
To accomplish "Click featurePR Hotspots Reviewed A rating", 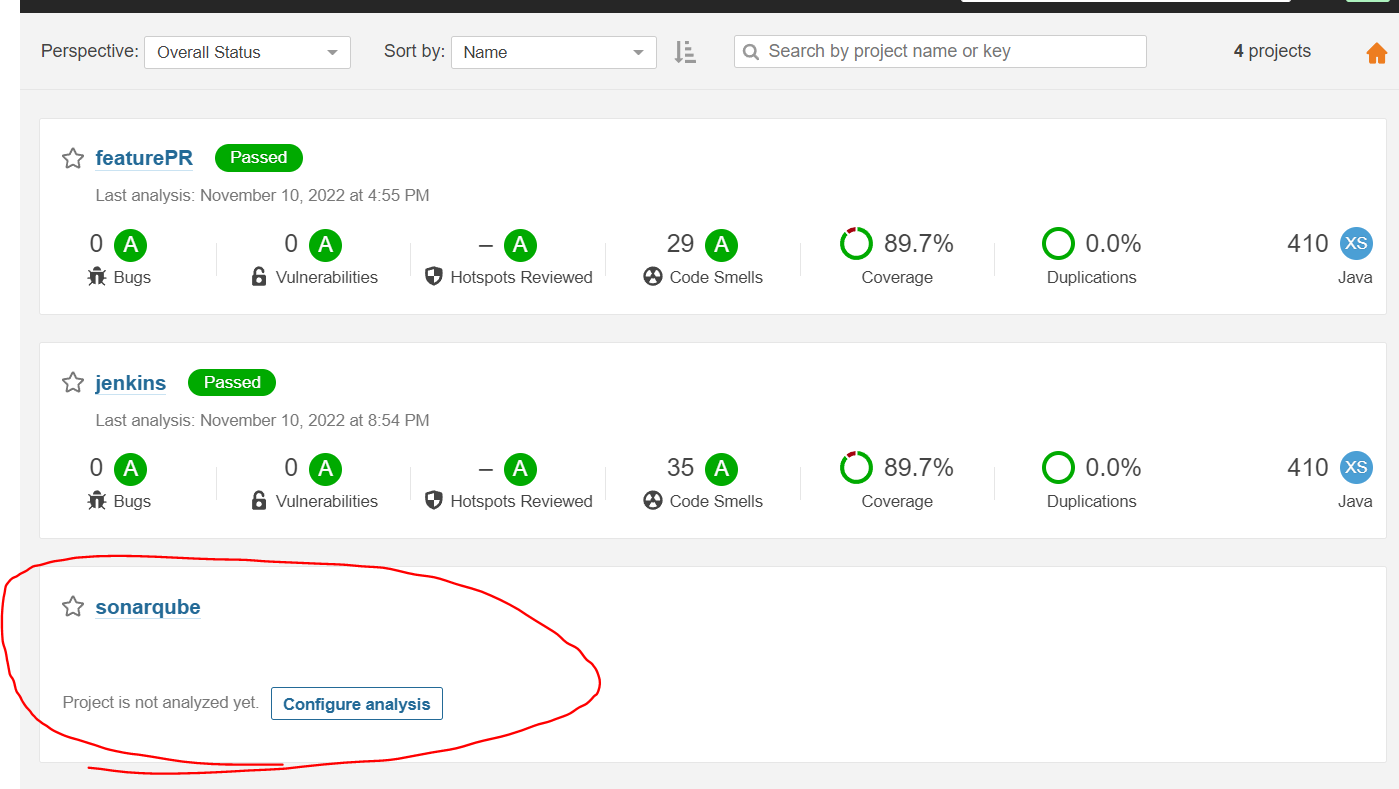I will coord(520,244).
